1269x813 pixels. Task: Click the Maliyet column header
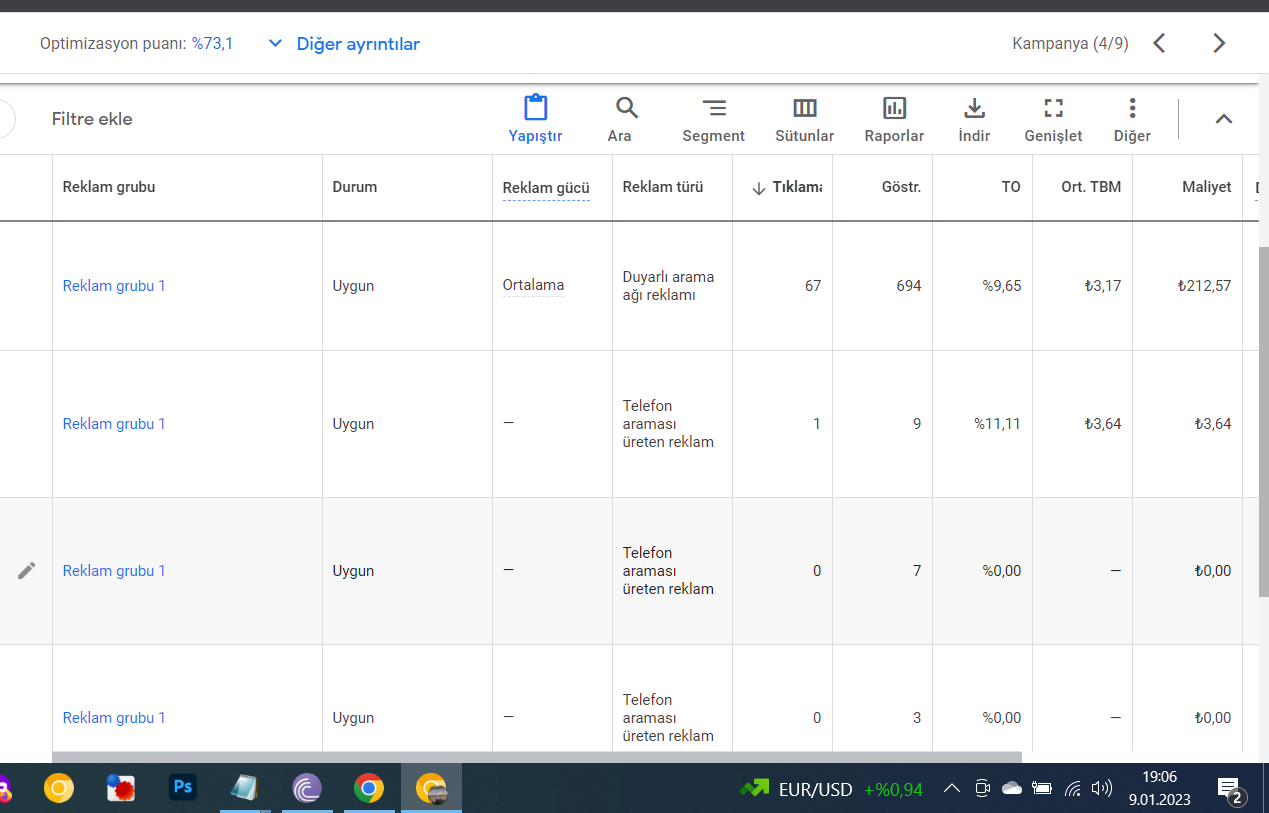click(x=1206, y=187)
